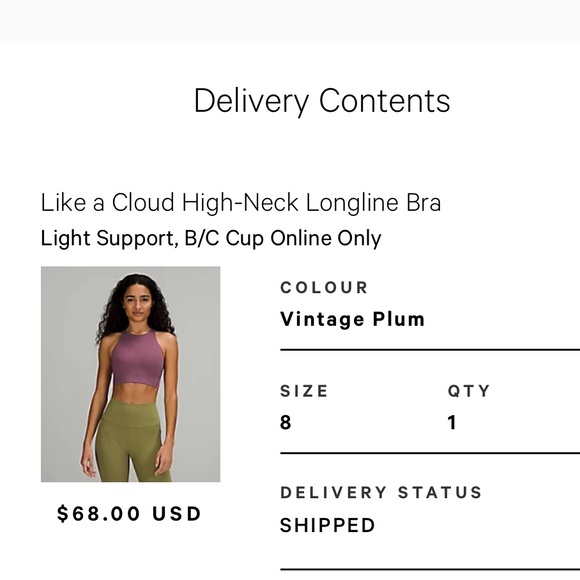Click the green leggings in the product photo
This screenshot has height=580, width=580.
pos(130,440)
